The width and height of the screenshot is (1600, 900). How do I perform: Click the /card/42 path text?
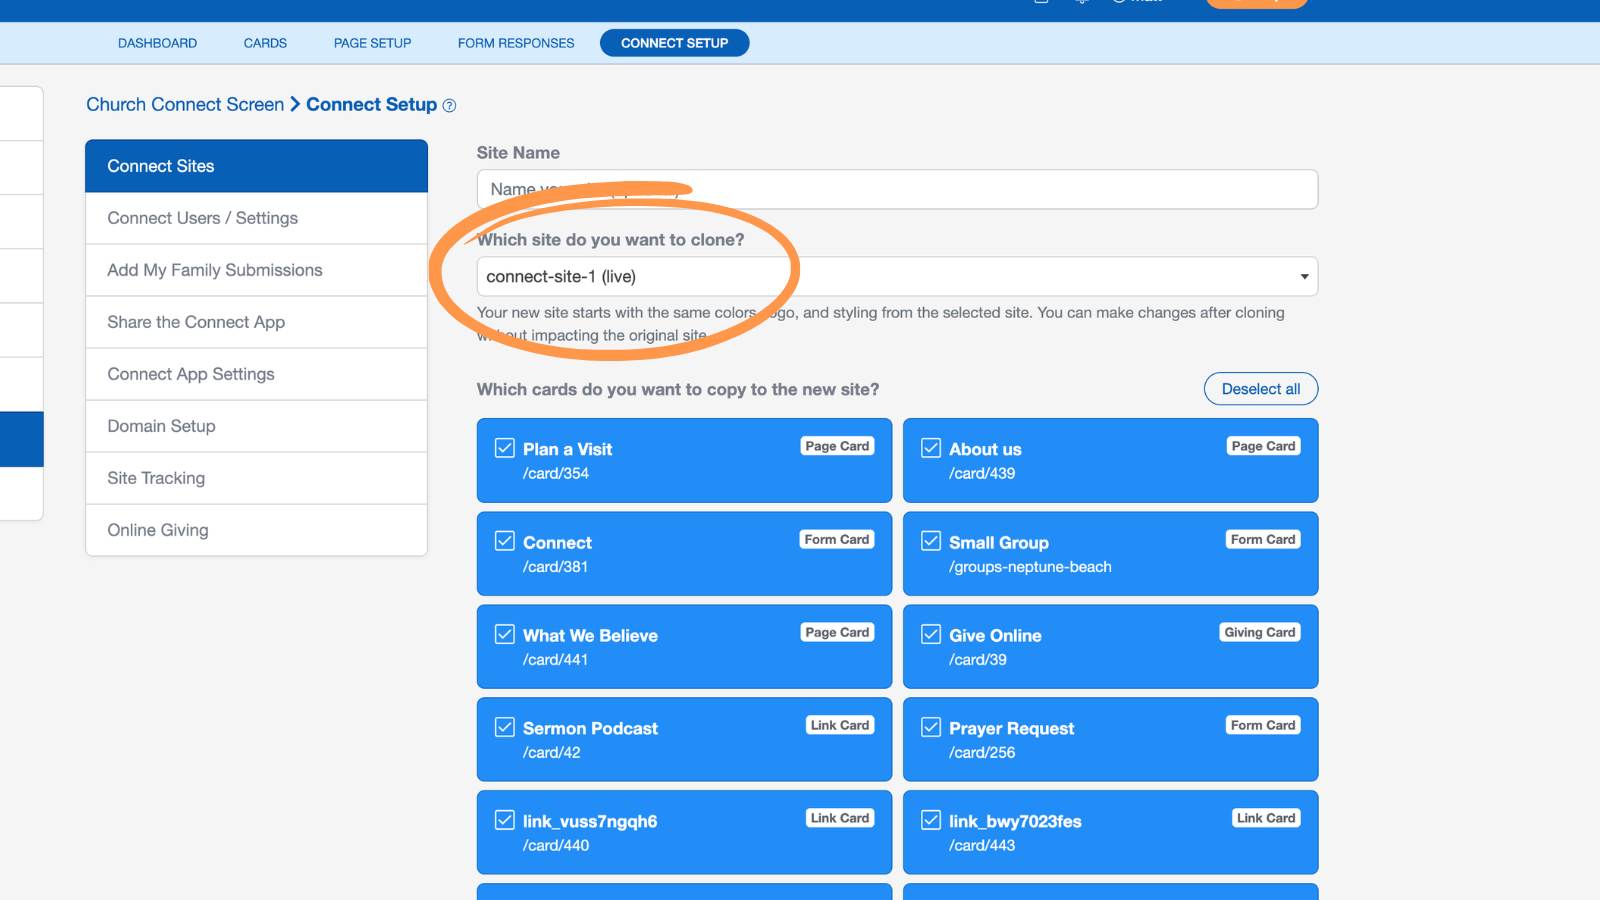pos(551,752)
